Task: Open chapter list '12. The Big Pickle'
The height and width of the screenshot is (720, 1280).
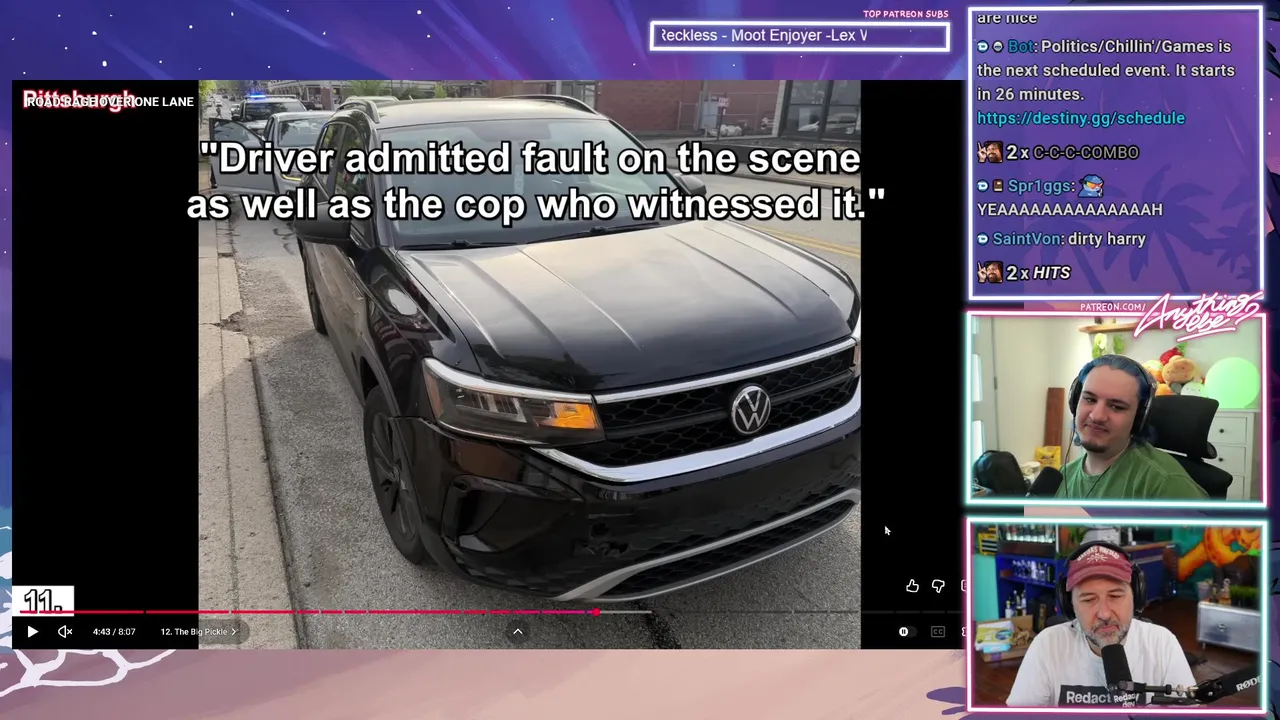Action: tap(198, 632)
